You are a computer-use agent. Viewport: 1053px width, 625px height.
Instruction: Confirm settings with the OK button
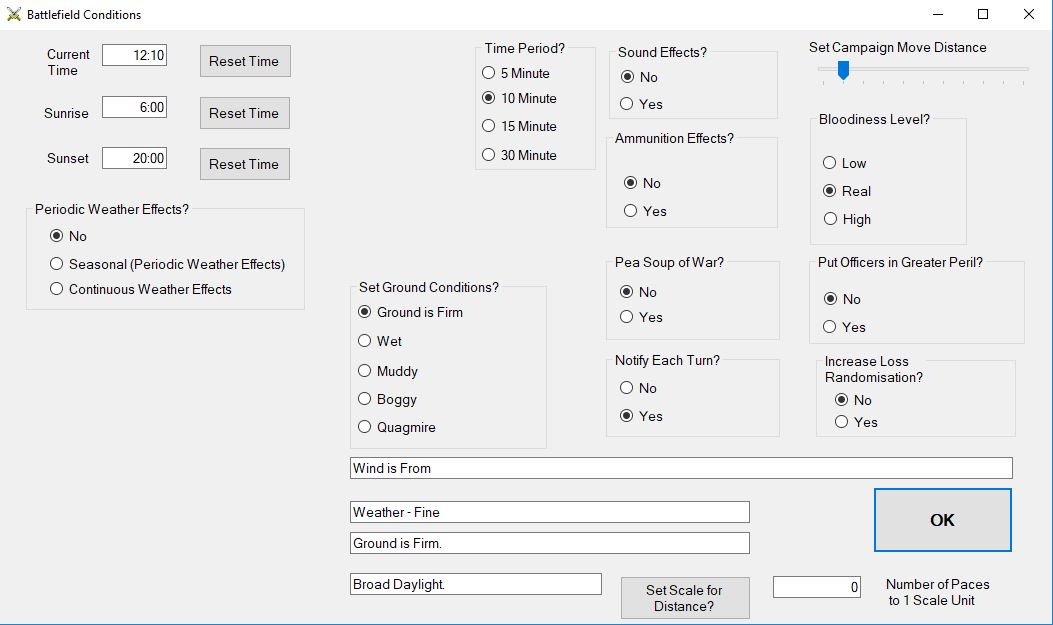[x=942, y=520]
